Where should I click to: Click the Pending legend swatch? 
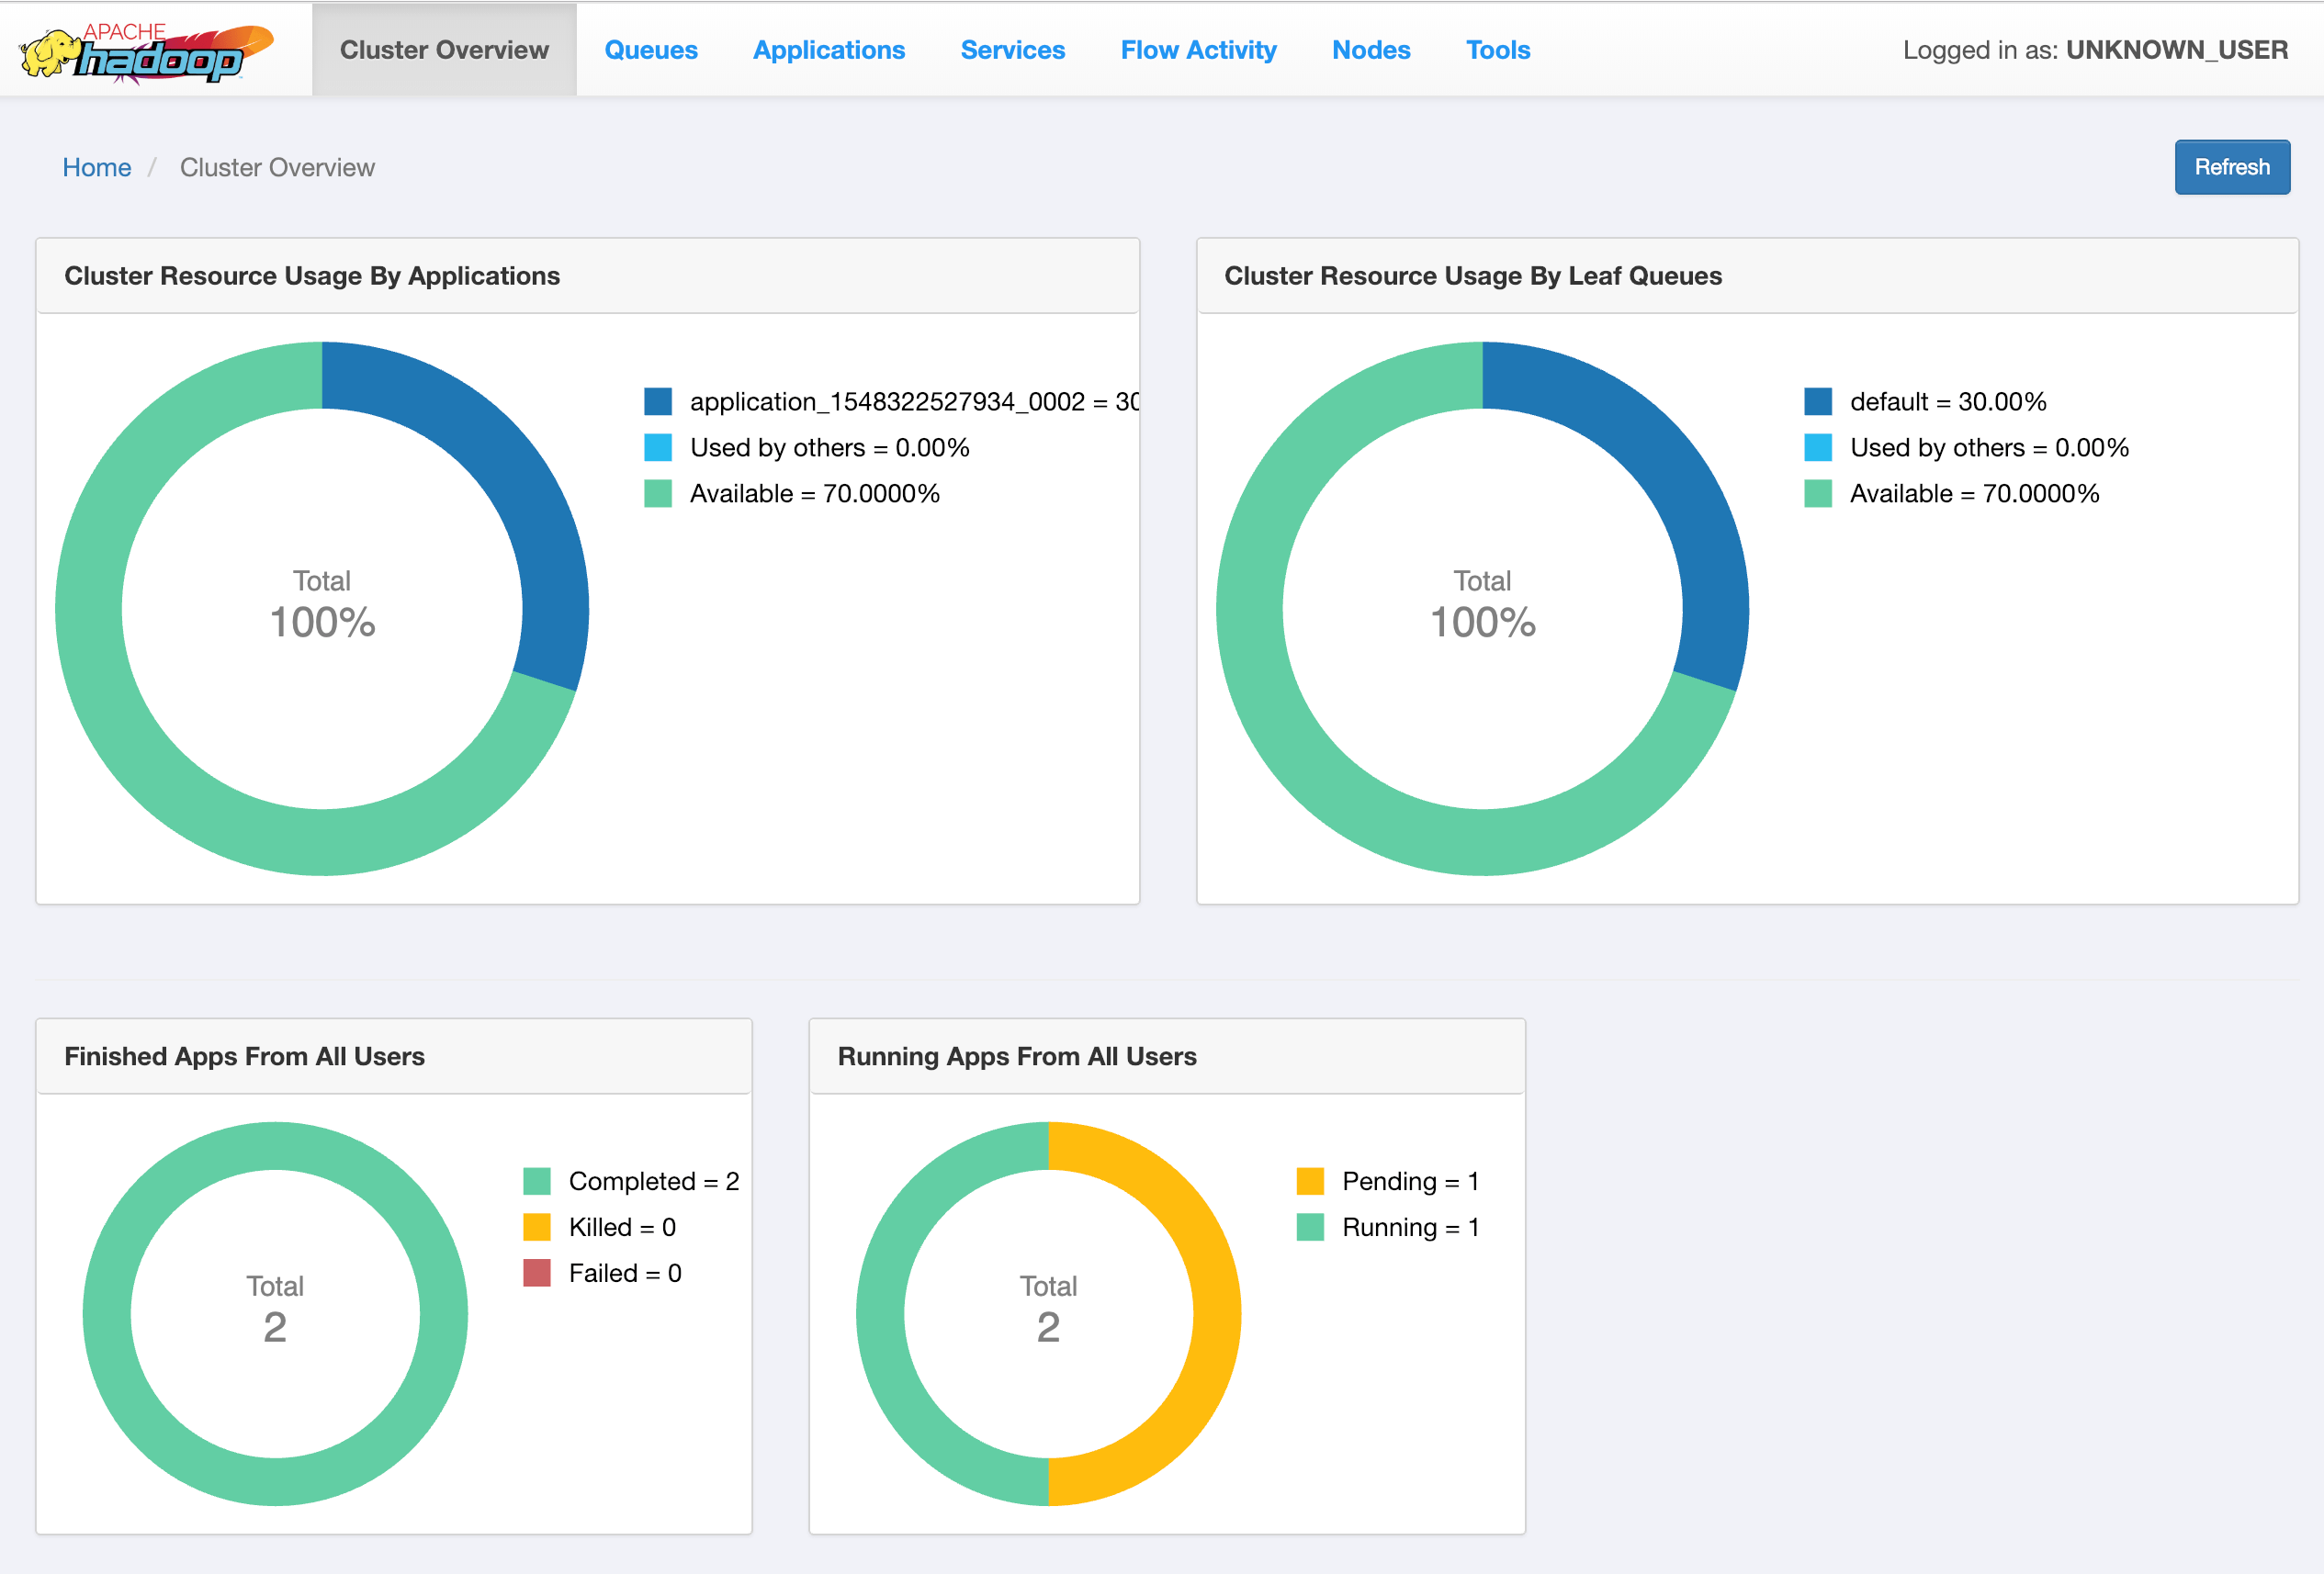click(1310, 1180)
